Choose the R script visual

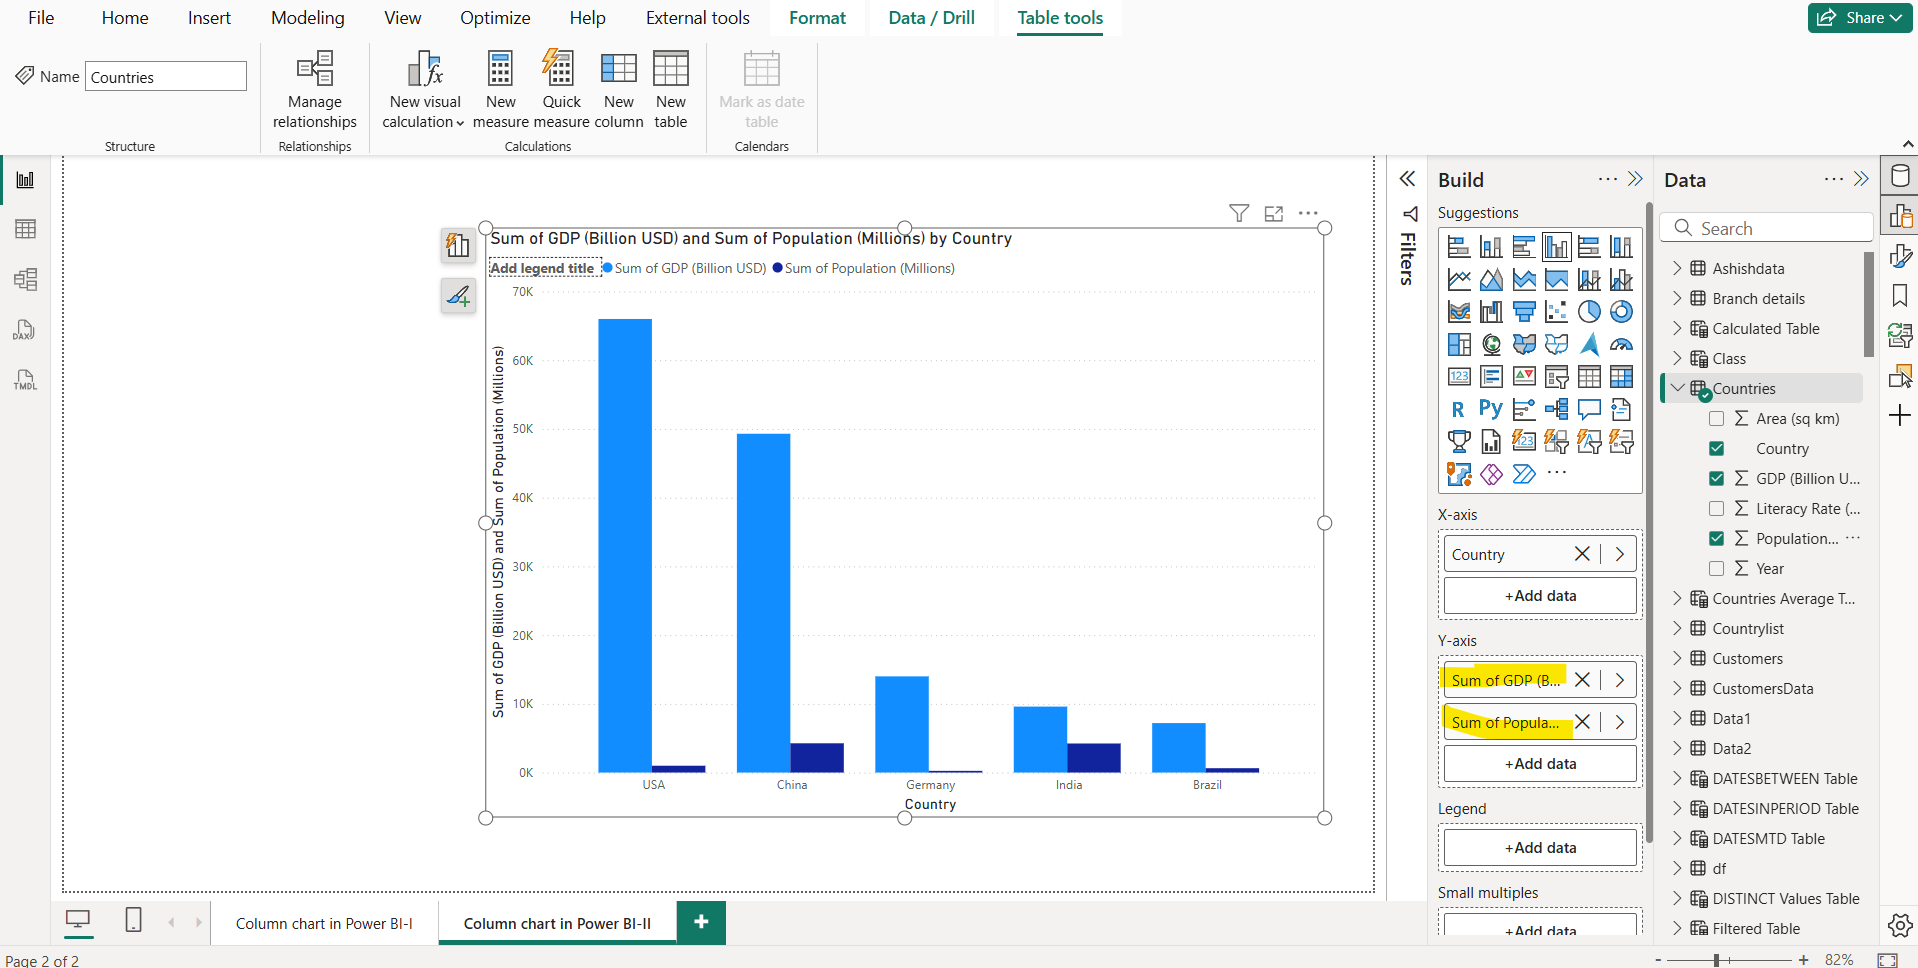(1457, 408)
